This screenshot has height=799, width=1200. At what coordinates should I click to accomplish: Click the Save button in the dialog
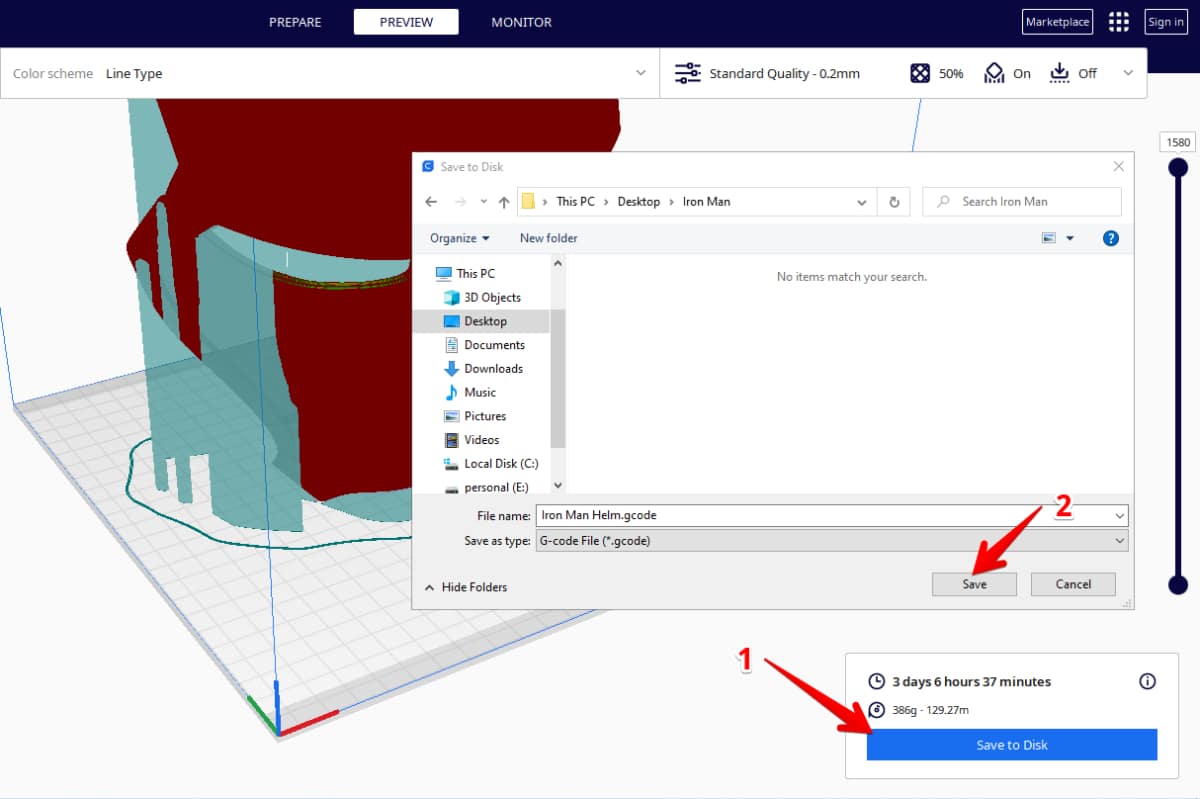pos(974,584)
